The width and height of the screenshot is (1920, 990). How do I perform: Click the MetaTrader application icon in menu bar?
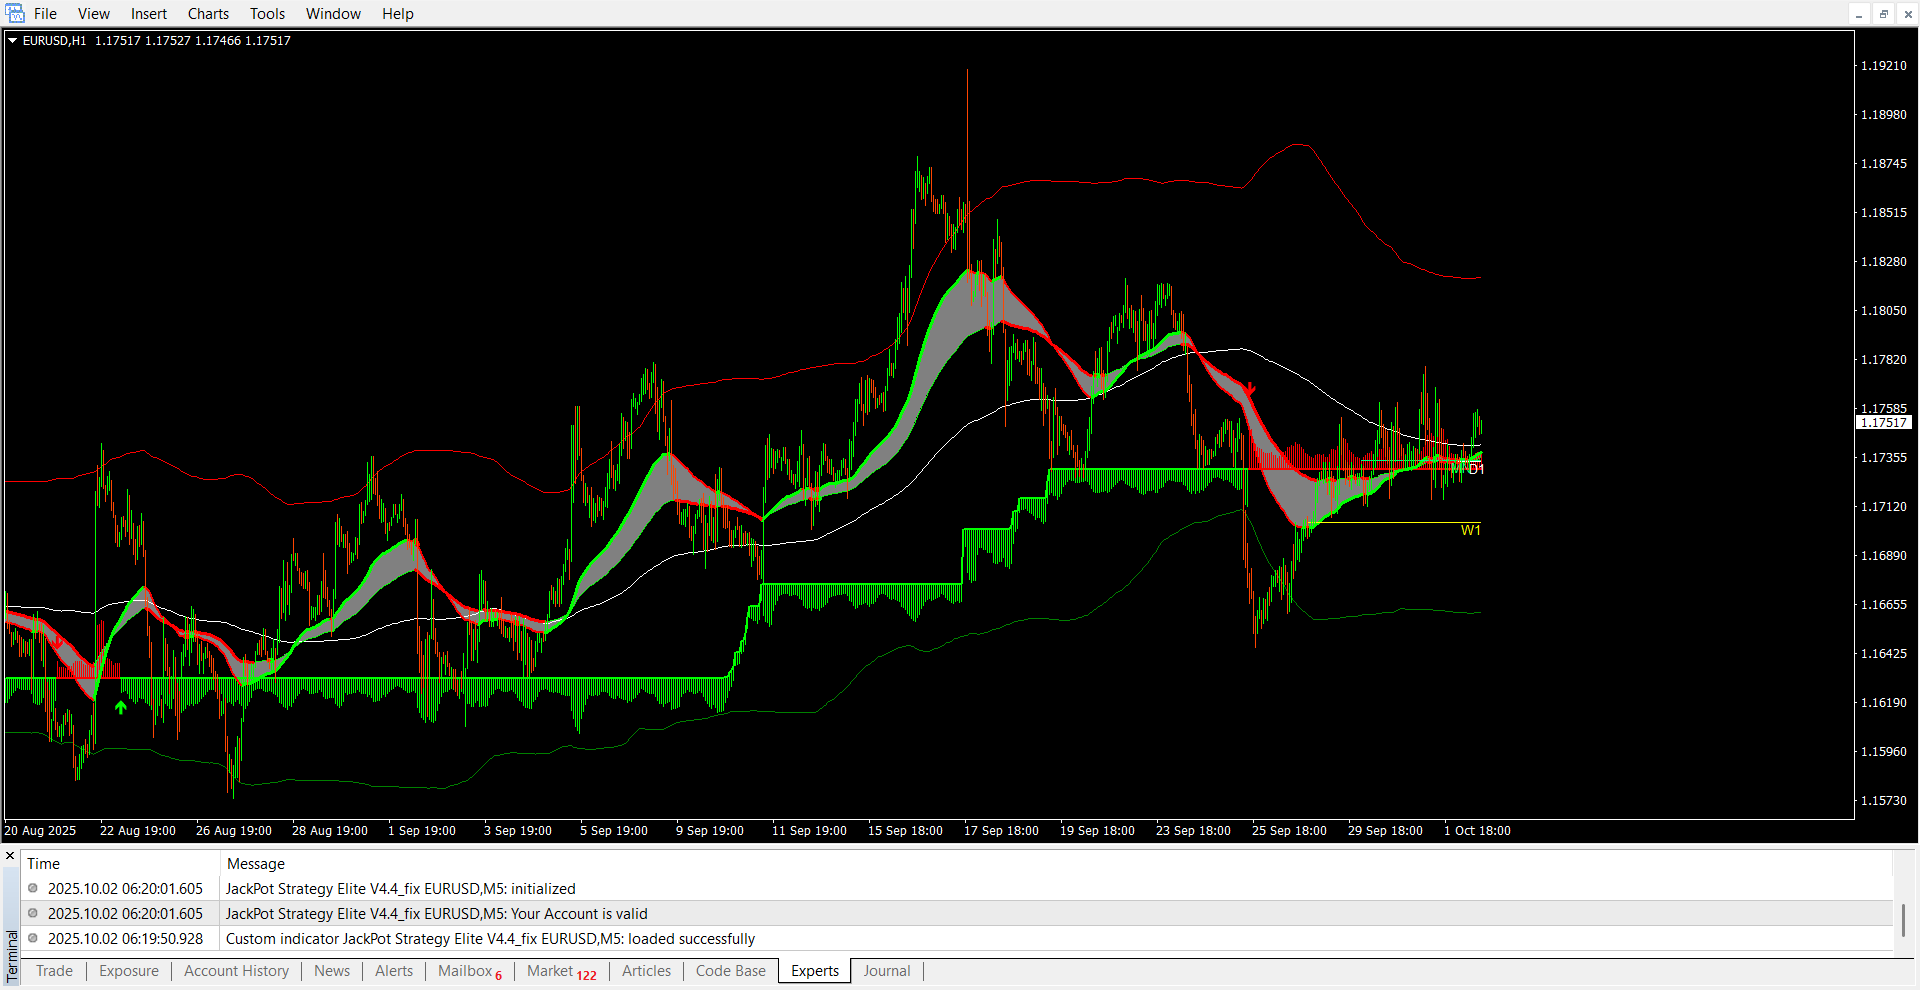pyautogui.click(x=15, y=14)
